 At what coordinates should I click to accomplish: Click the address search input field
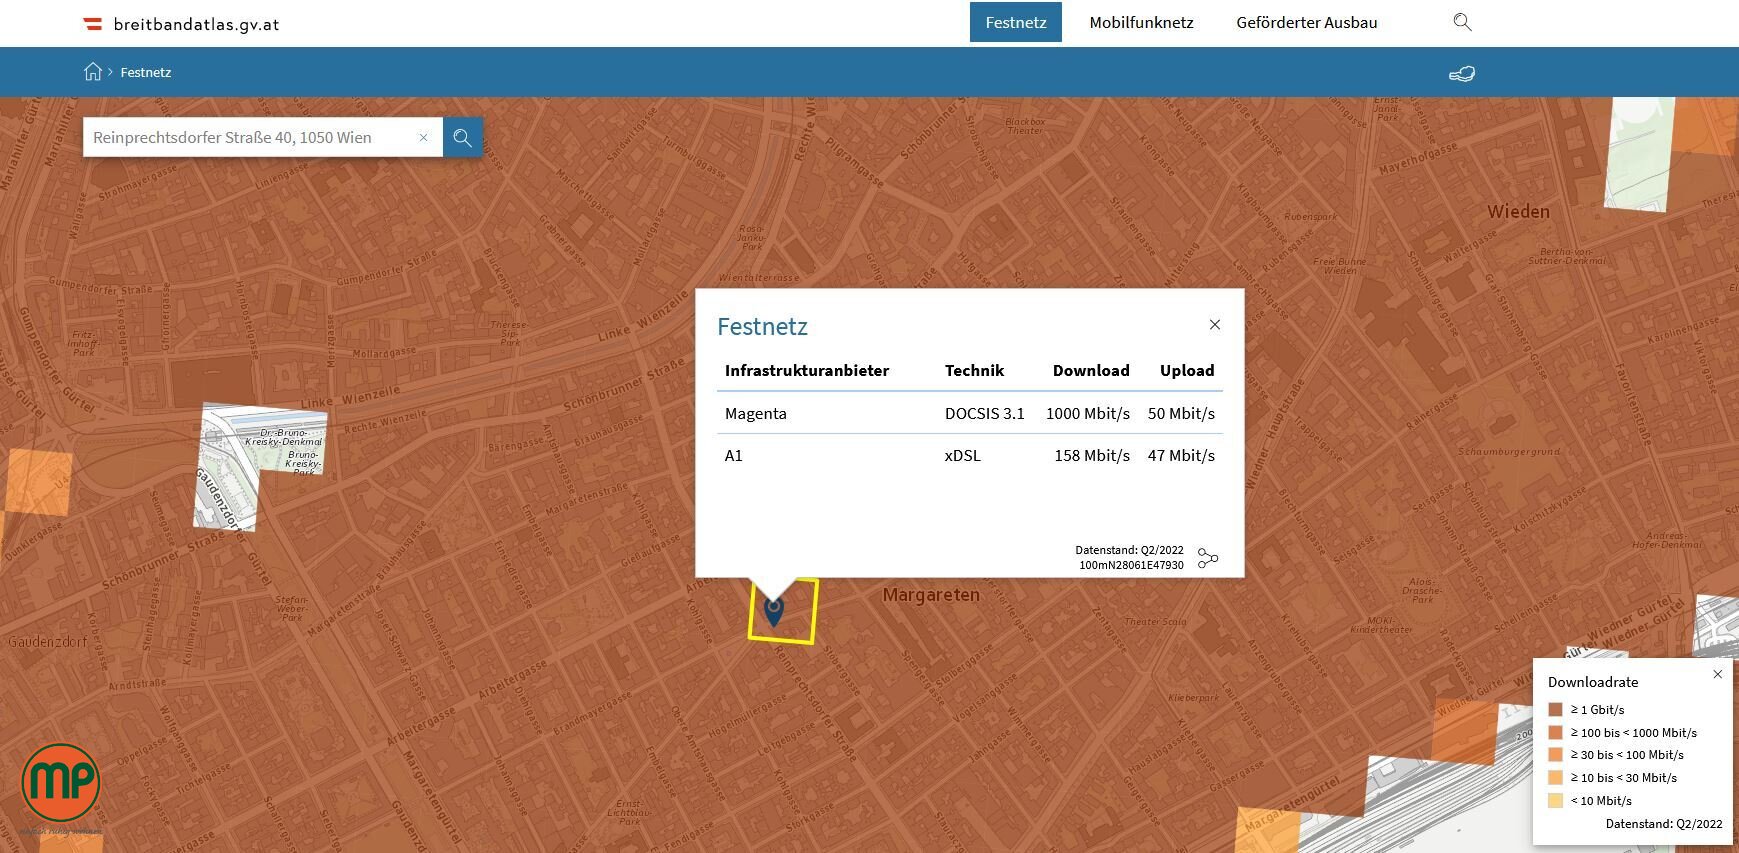(250, 138)
